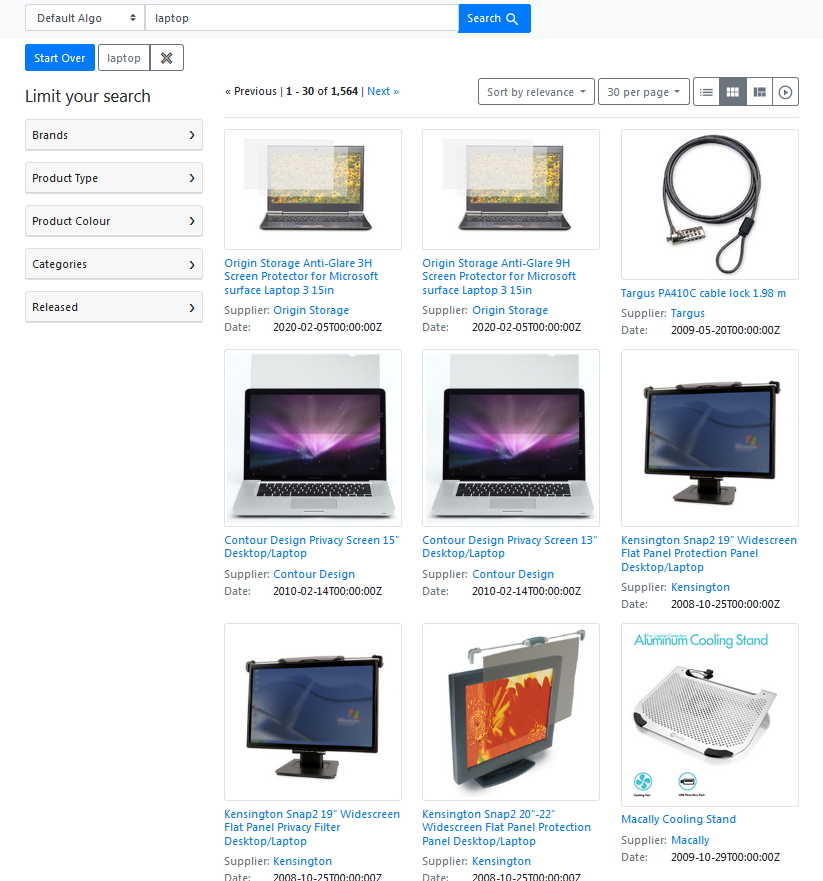Expand the Categories filter panel
Screen dimensions: 823x881
point(113,264)
